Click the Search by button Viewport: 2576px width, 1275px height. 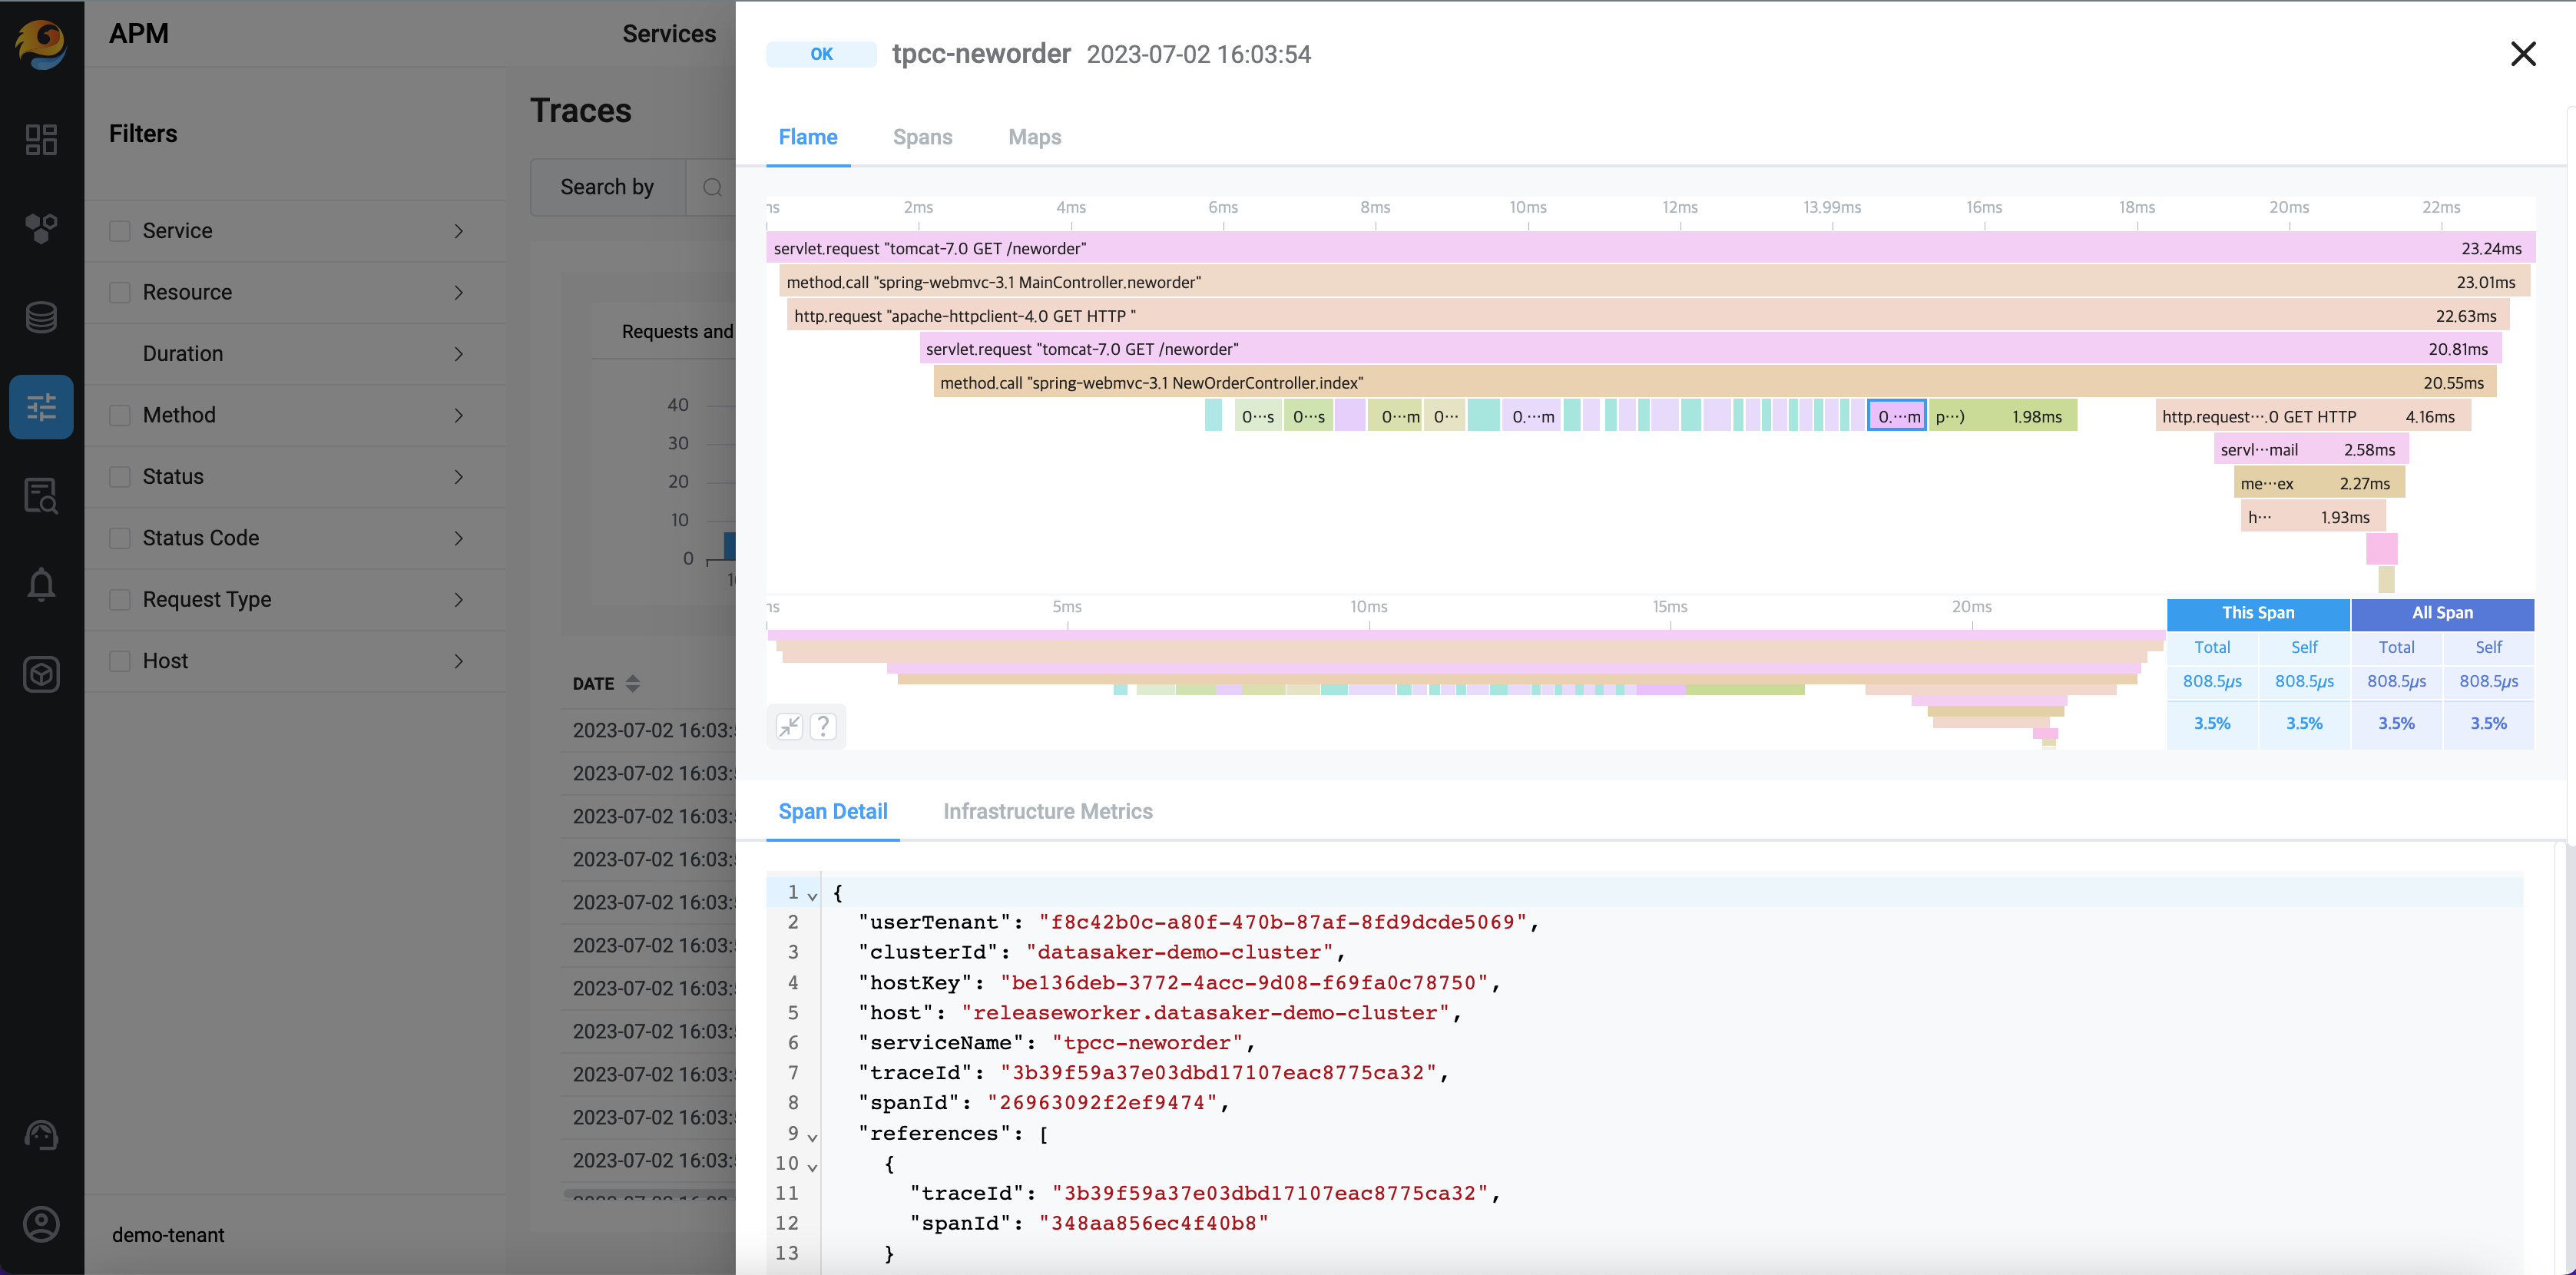(607, 187)
